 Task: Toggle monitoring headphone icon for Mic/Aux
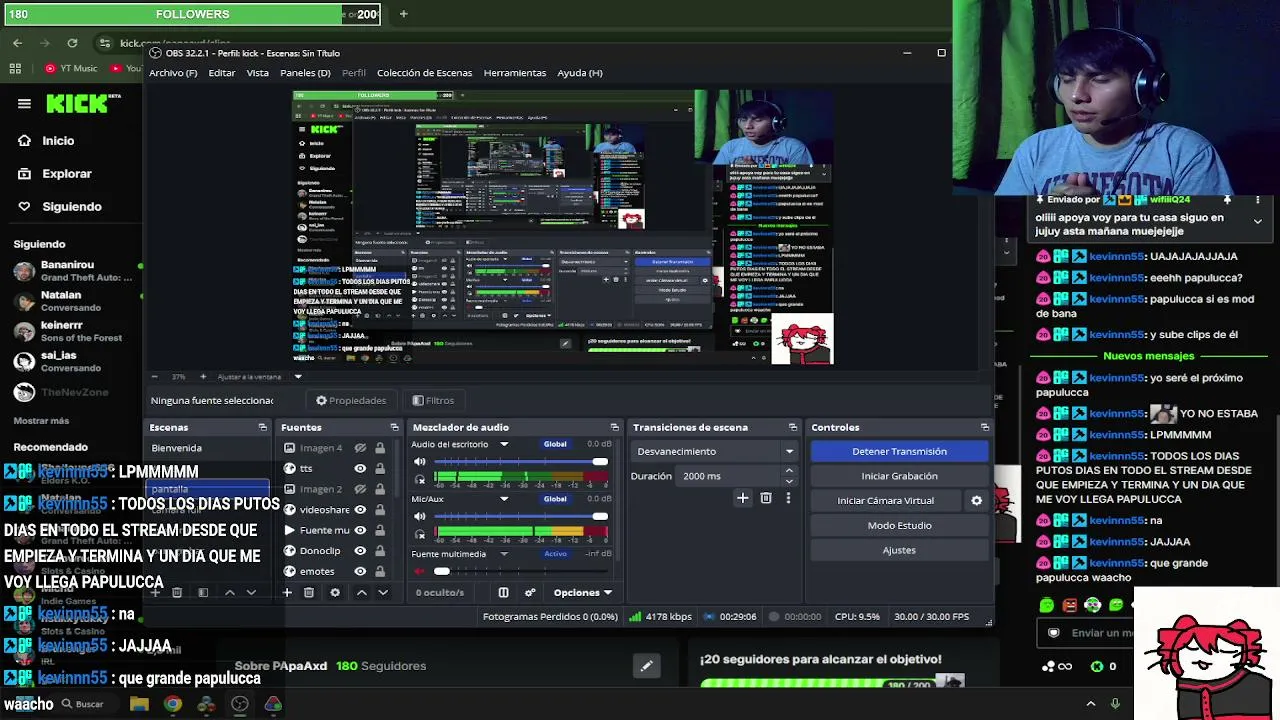coord(420,534)
